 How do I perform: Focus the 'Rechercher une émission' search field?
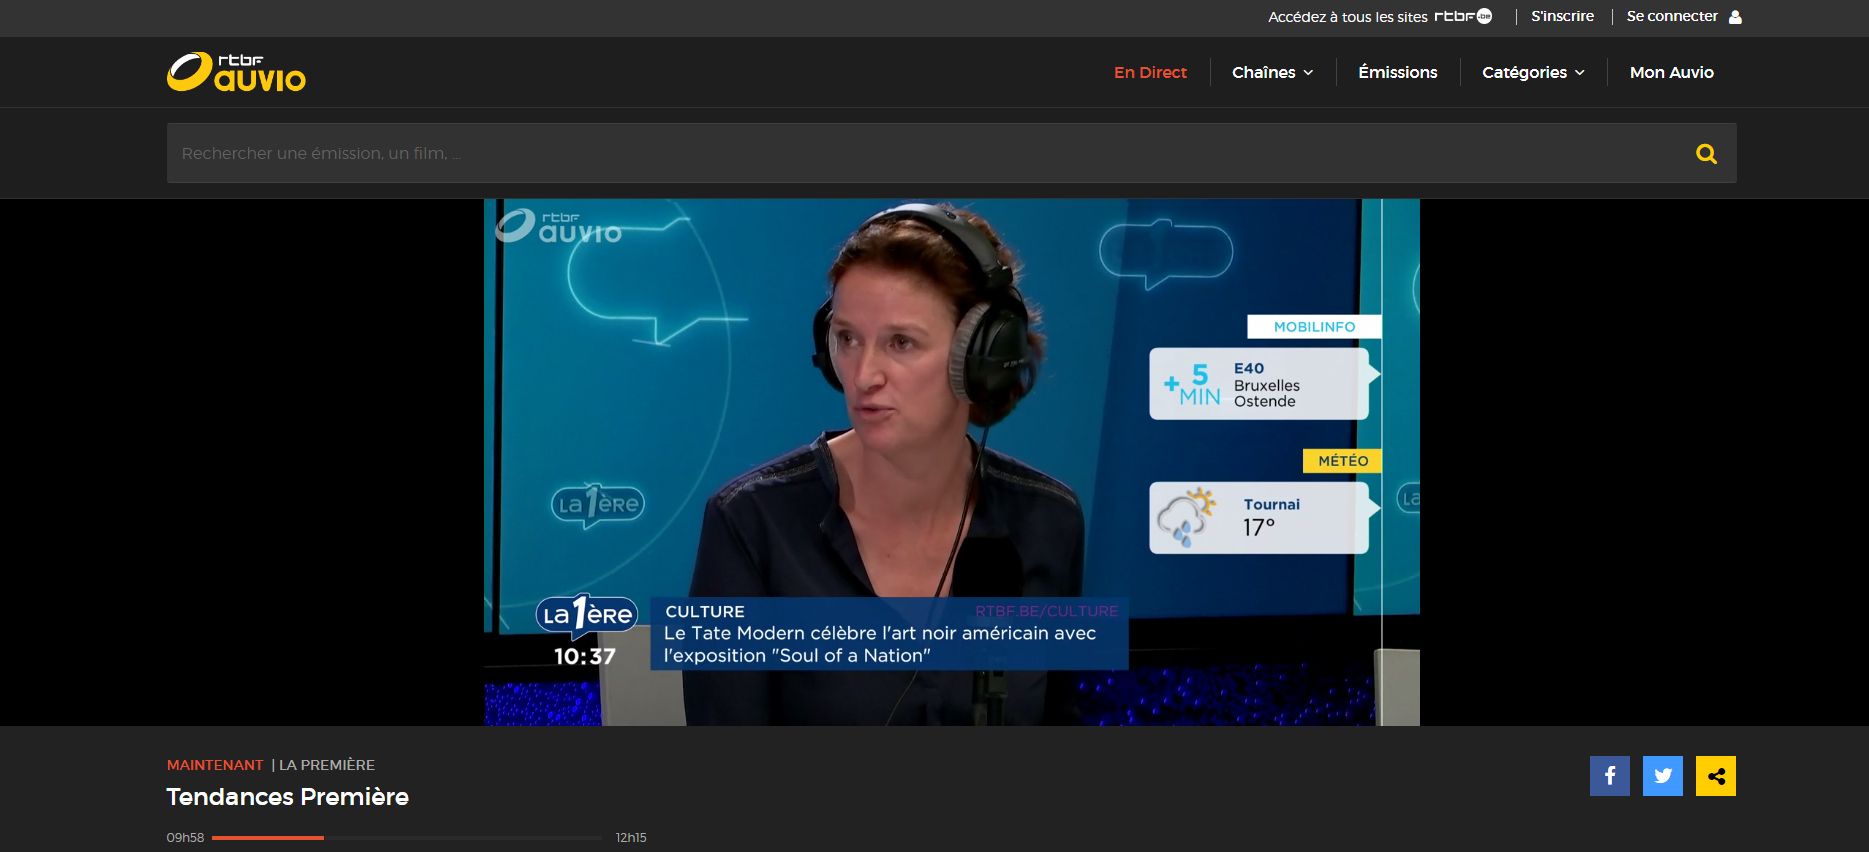pyautogui.click(x=951, y=153)
